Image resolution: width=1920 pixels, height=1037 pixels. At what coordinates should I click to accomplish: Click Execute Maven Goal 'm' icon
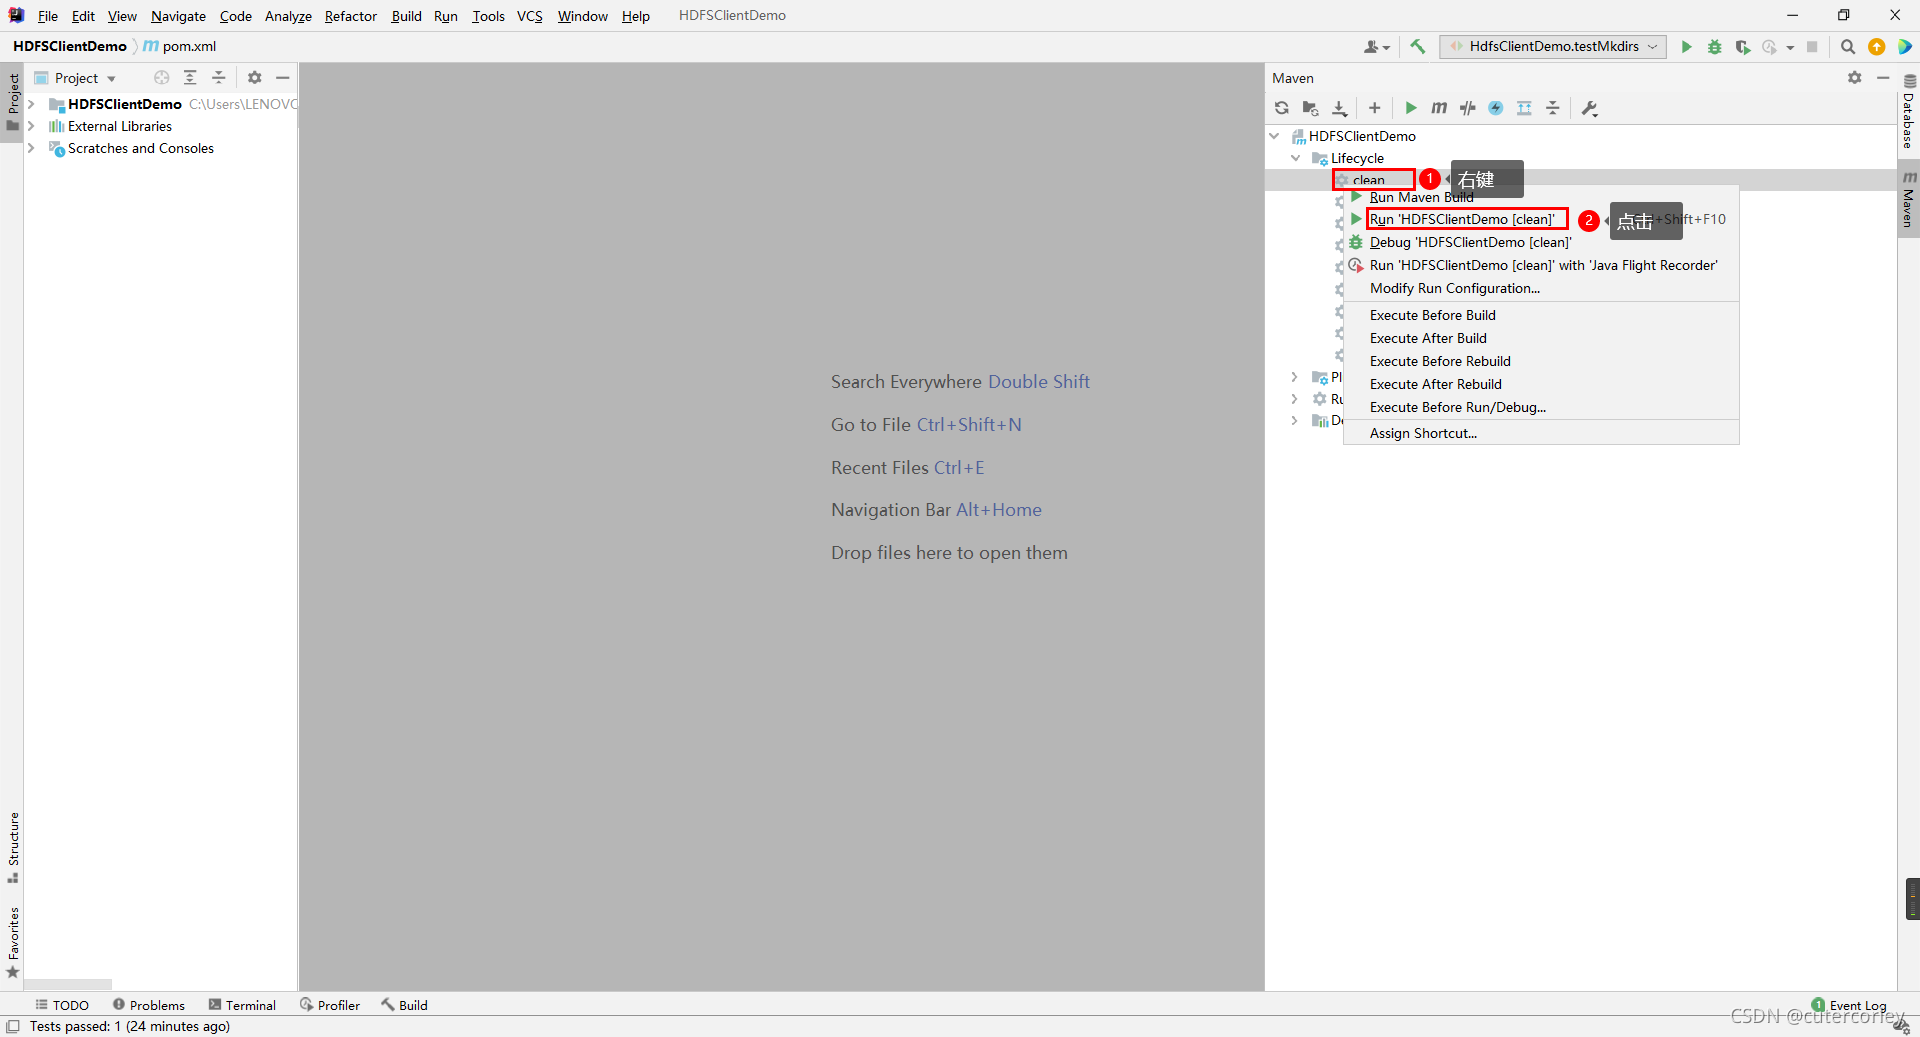point(1439,108)
